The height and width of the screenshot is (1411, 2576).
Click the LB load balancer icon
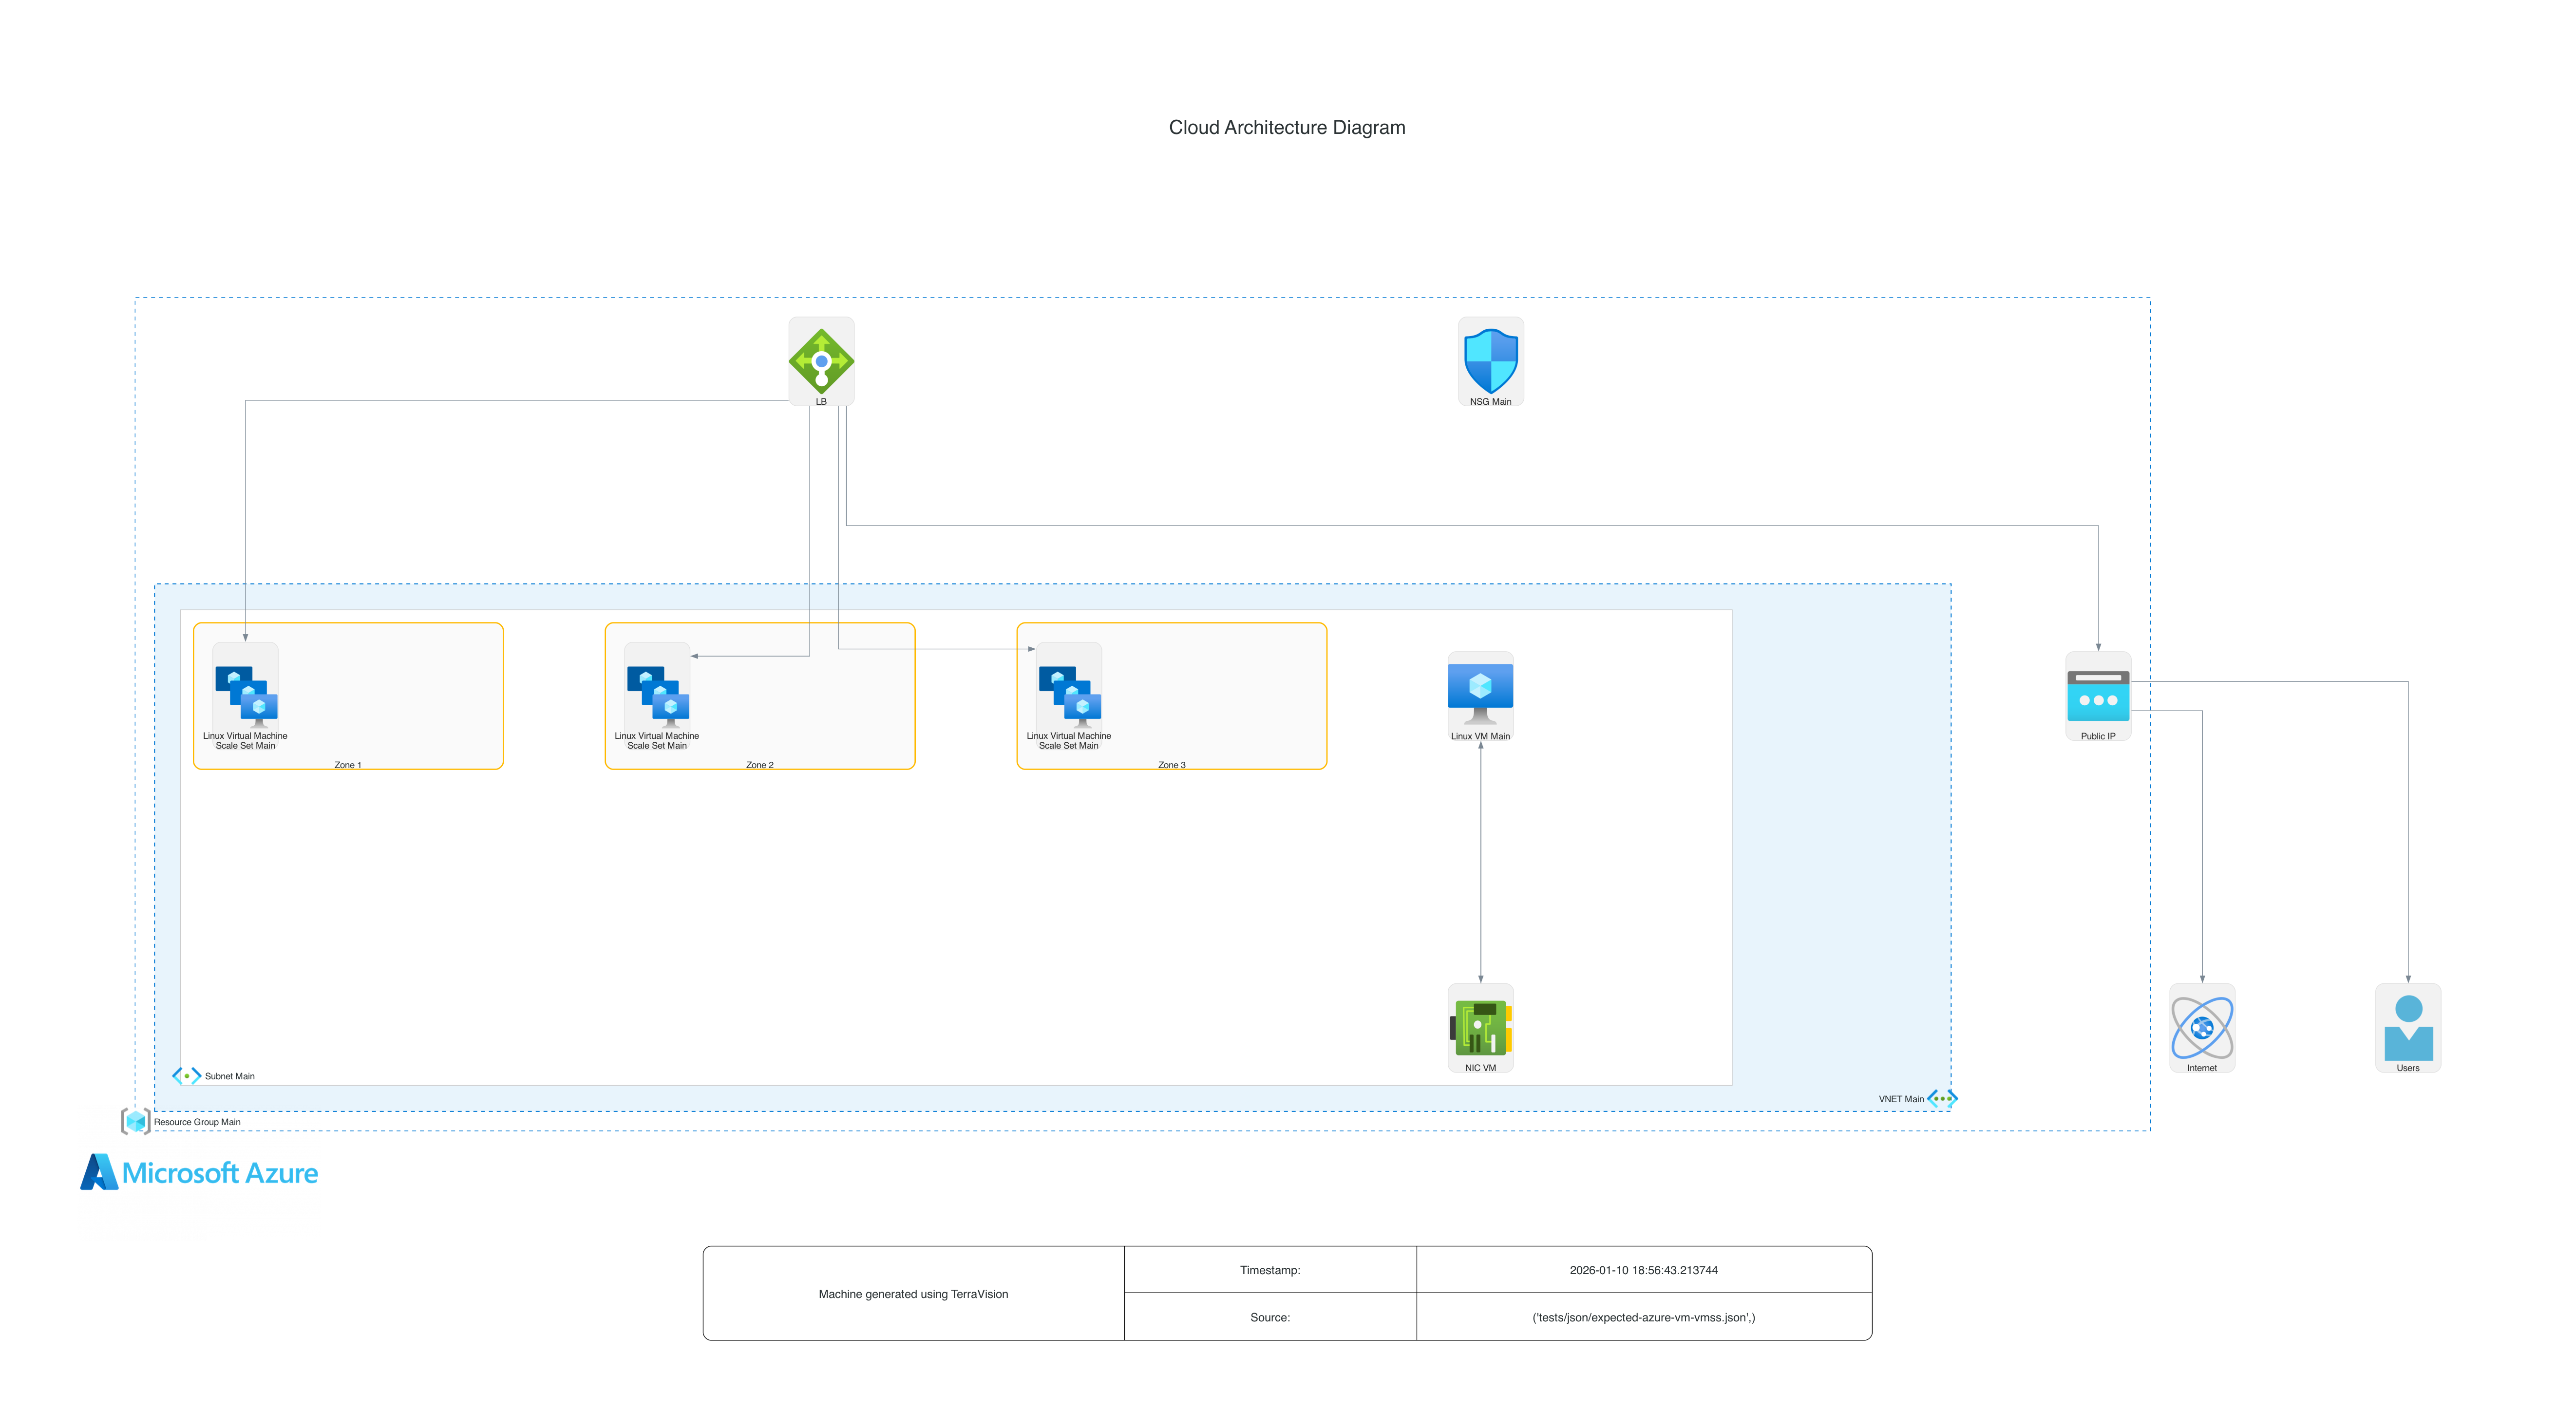821,360
